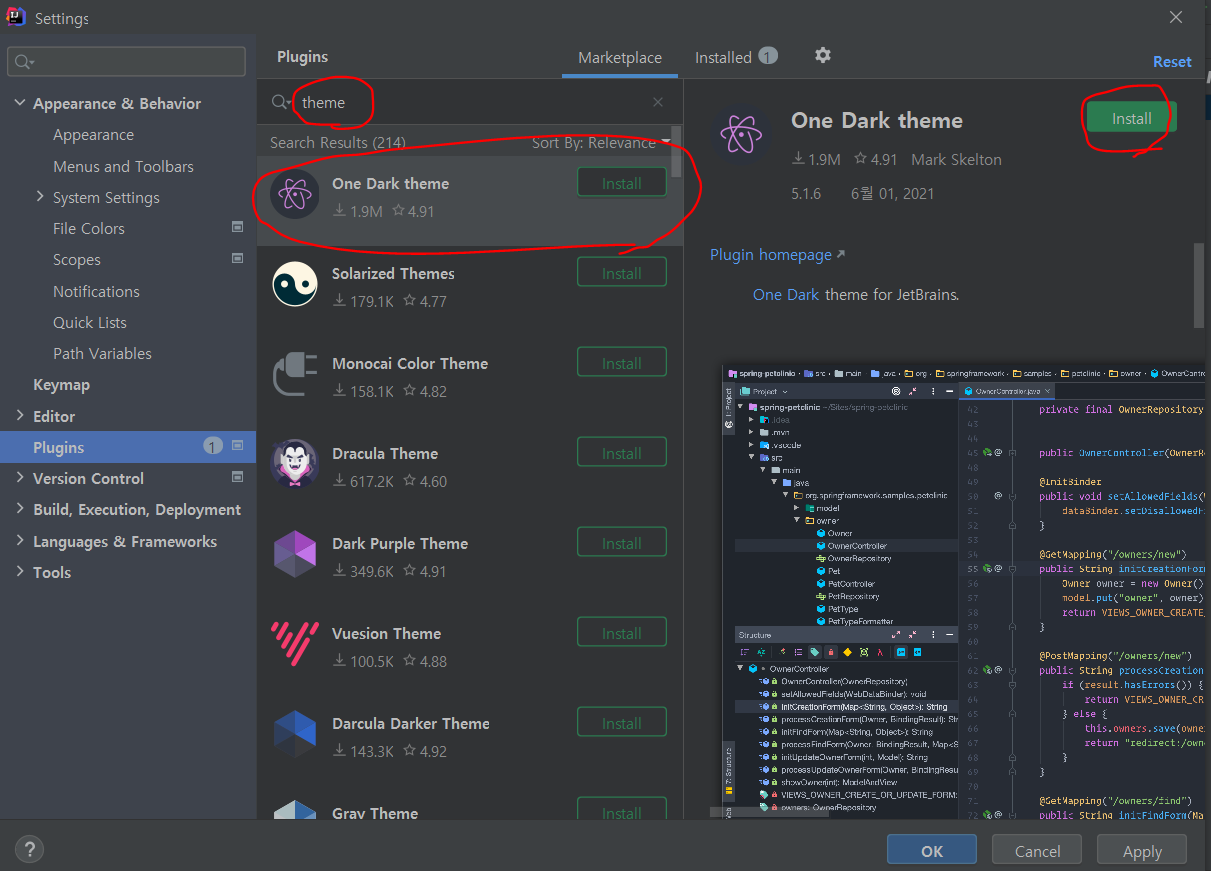Click the green Install button in details pane
Screen dimensions: 1211x871
coord(1132,118)
